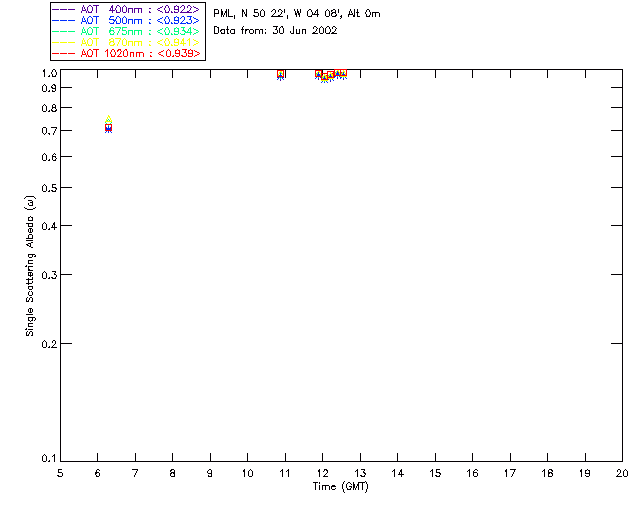
Task: Click the purple dashed line sample for 400nm
Action: click(64, 9)
